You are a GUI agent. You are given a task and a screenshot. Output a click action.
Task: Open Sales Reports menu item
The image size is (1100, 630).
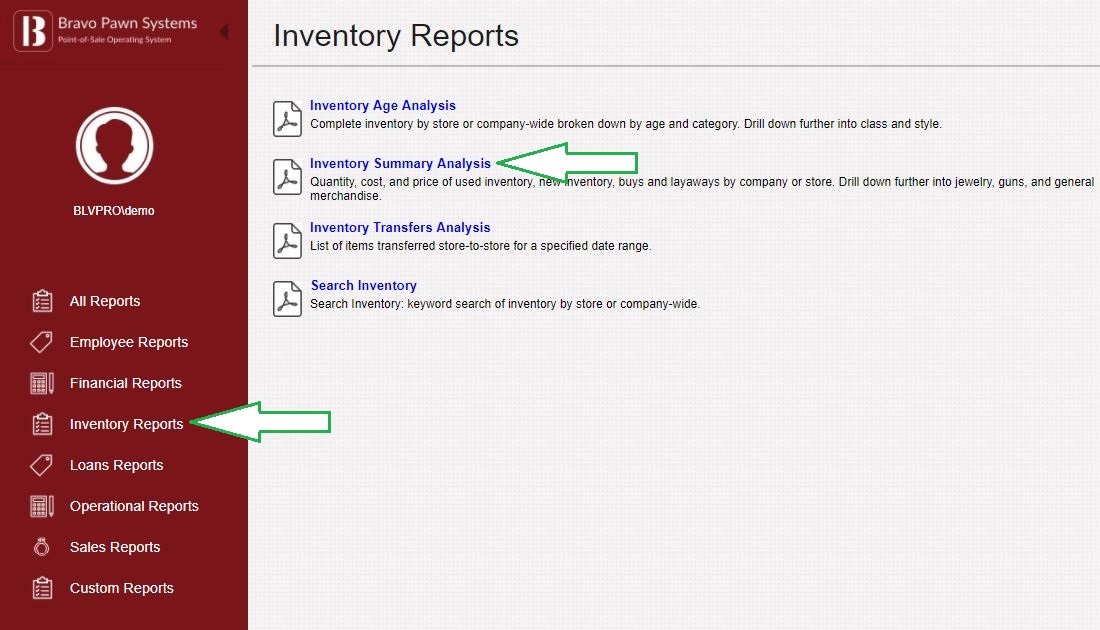click(x=115, y=547)
